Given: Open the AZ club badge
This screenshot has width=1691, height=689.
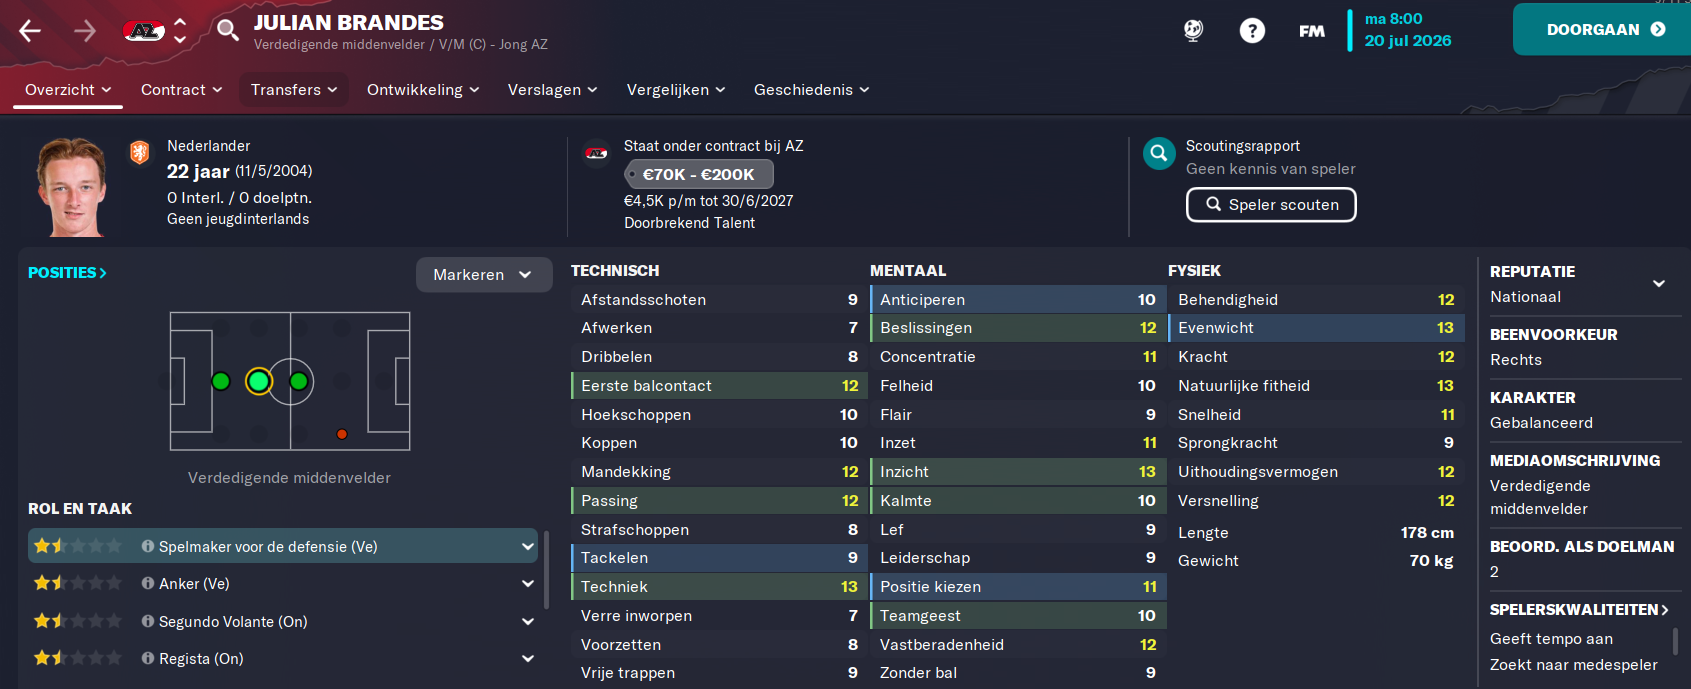Looking at the screenshot, I should point(144,31).
